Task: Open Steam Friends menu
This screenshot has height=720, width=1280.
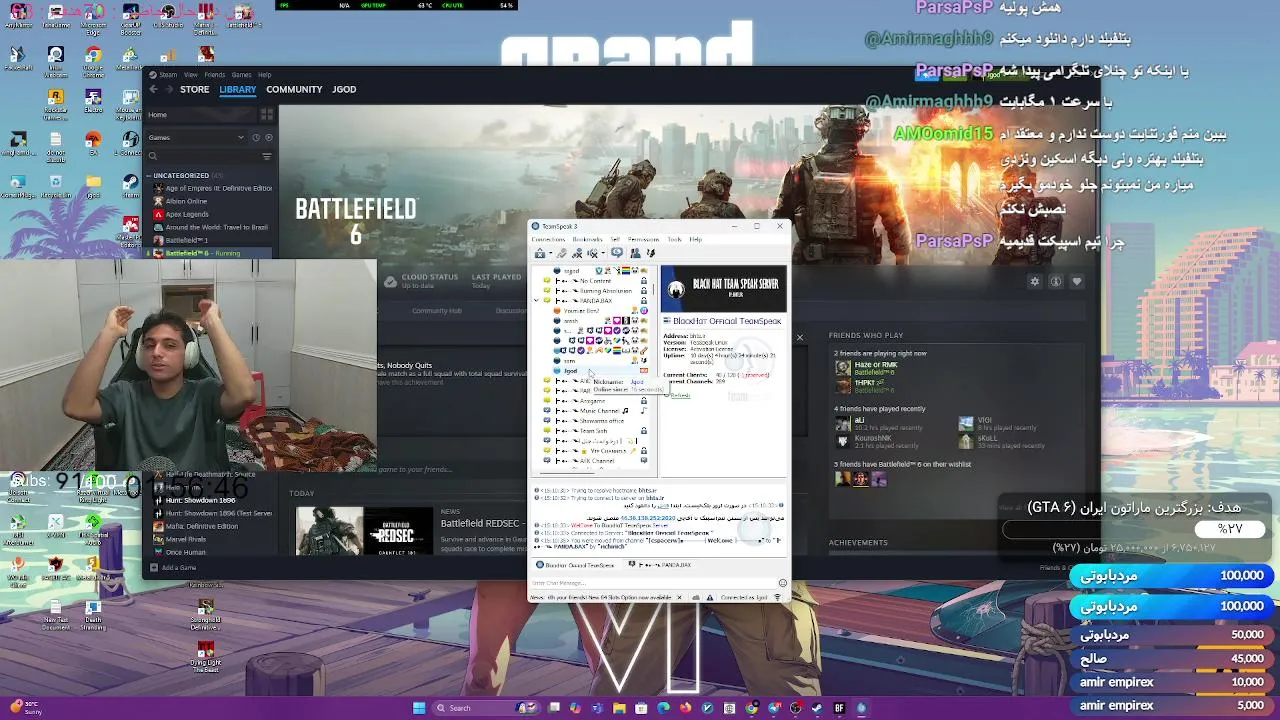Action: click(214, 75)
